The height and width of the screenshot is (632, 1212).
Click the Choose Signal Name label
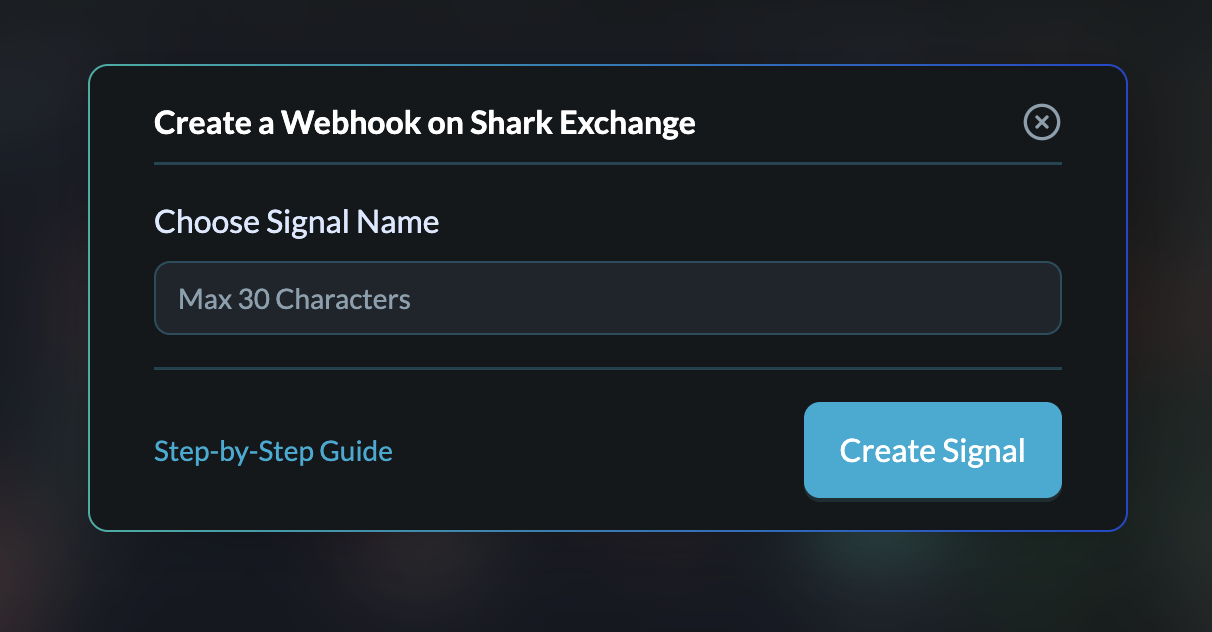pyautogui.click(x=296, y=221)
